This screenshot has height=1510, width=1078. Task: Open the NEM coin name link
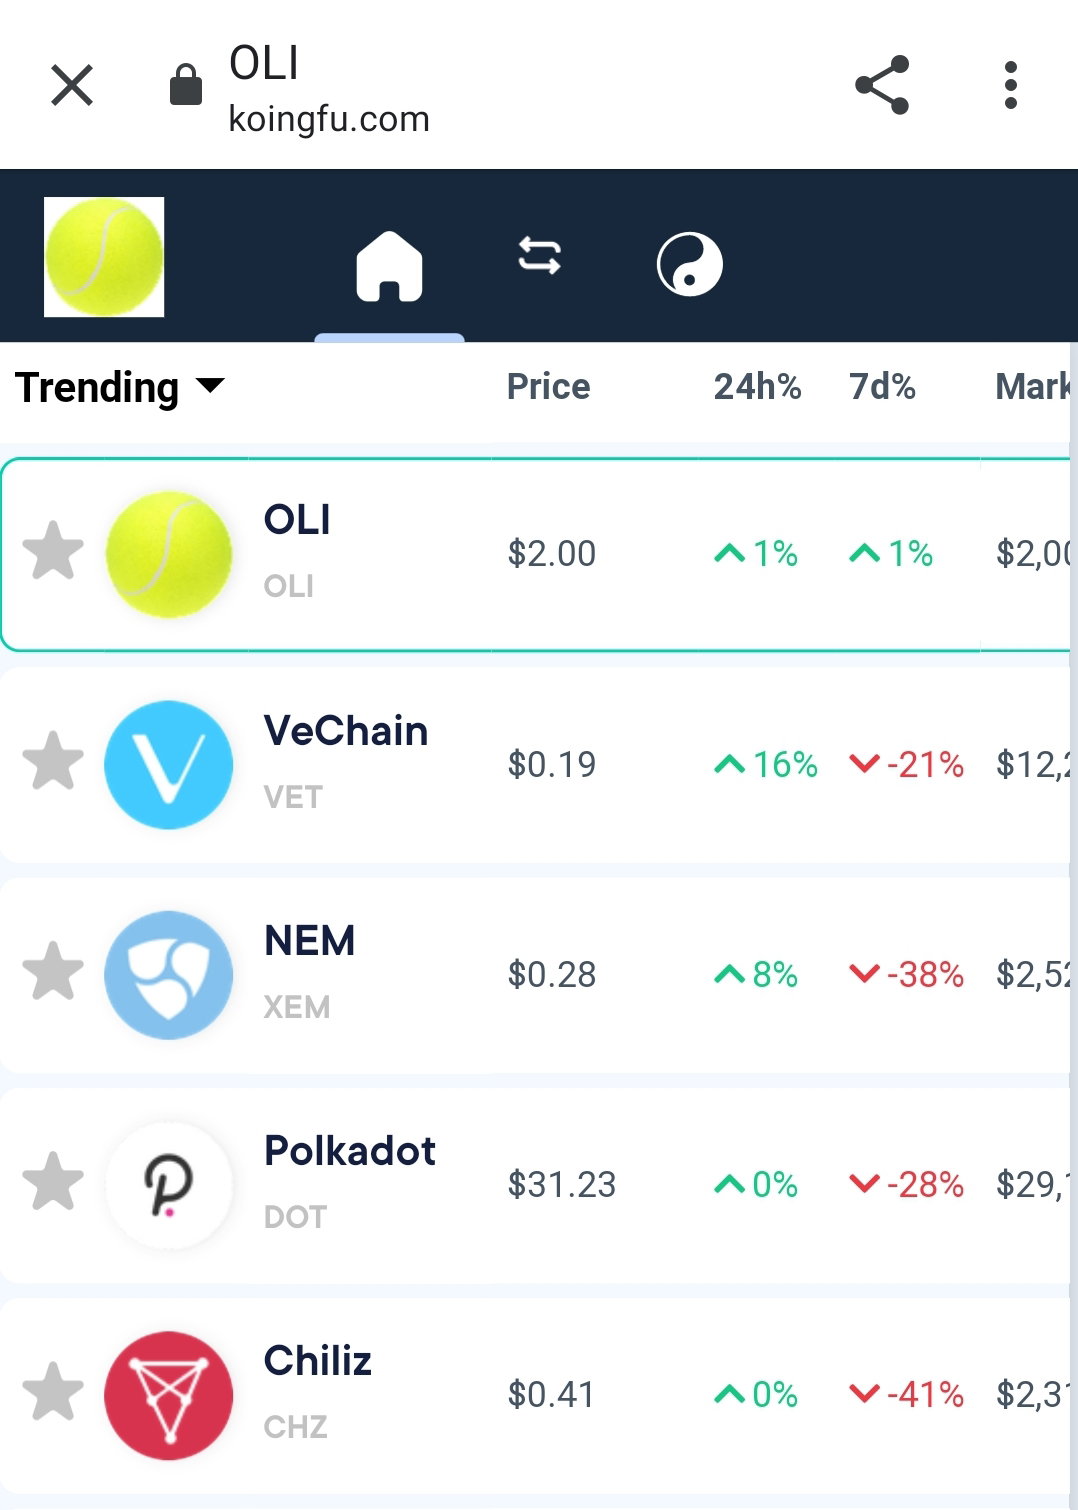[309, 941]
